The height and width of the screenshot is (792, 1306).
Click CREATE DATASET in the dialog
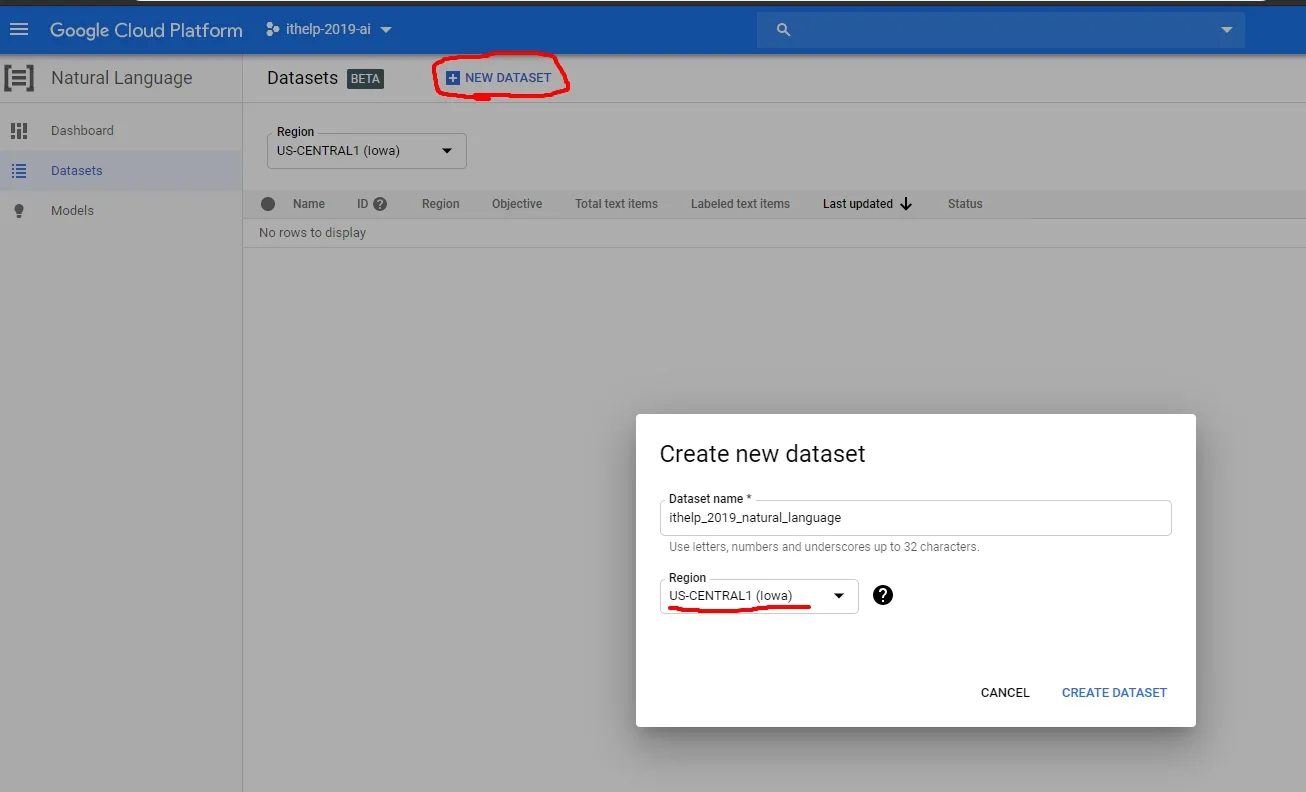click(x=1114, y=693)
